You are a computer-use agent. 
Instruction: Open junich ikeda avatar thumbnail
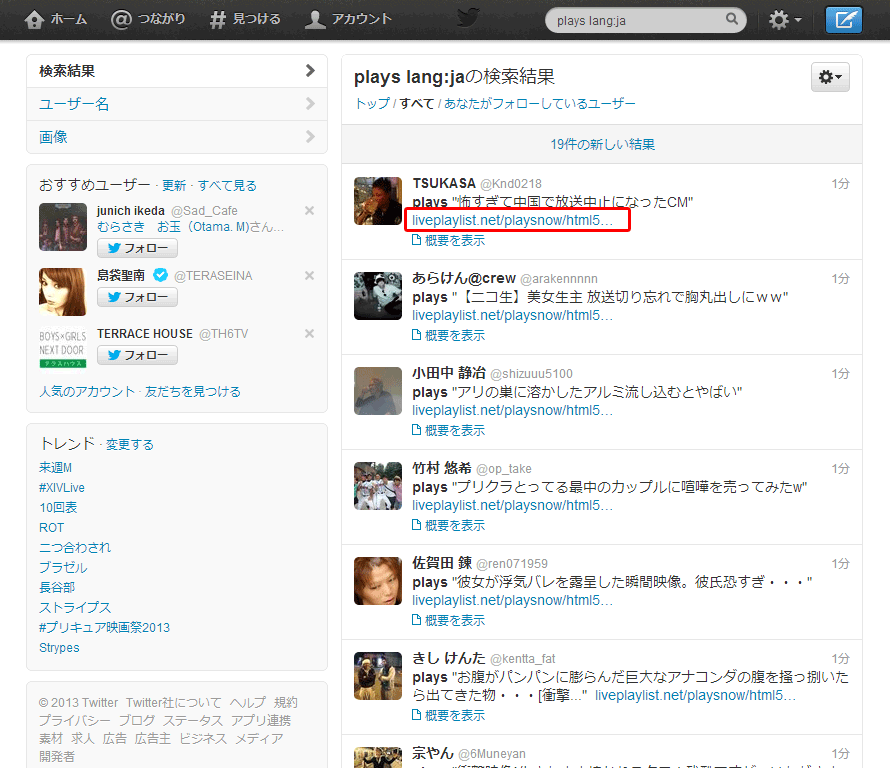(63, 227)
